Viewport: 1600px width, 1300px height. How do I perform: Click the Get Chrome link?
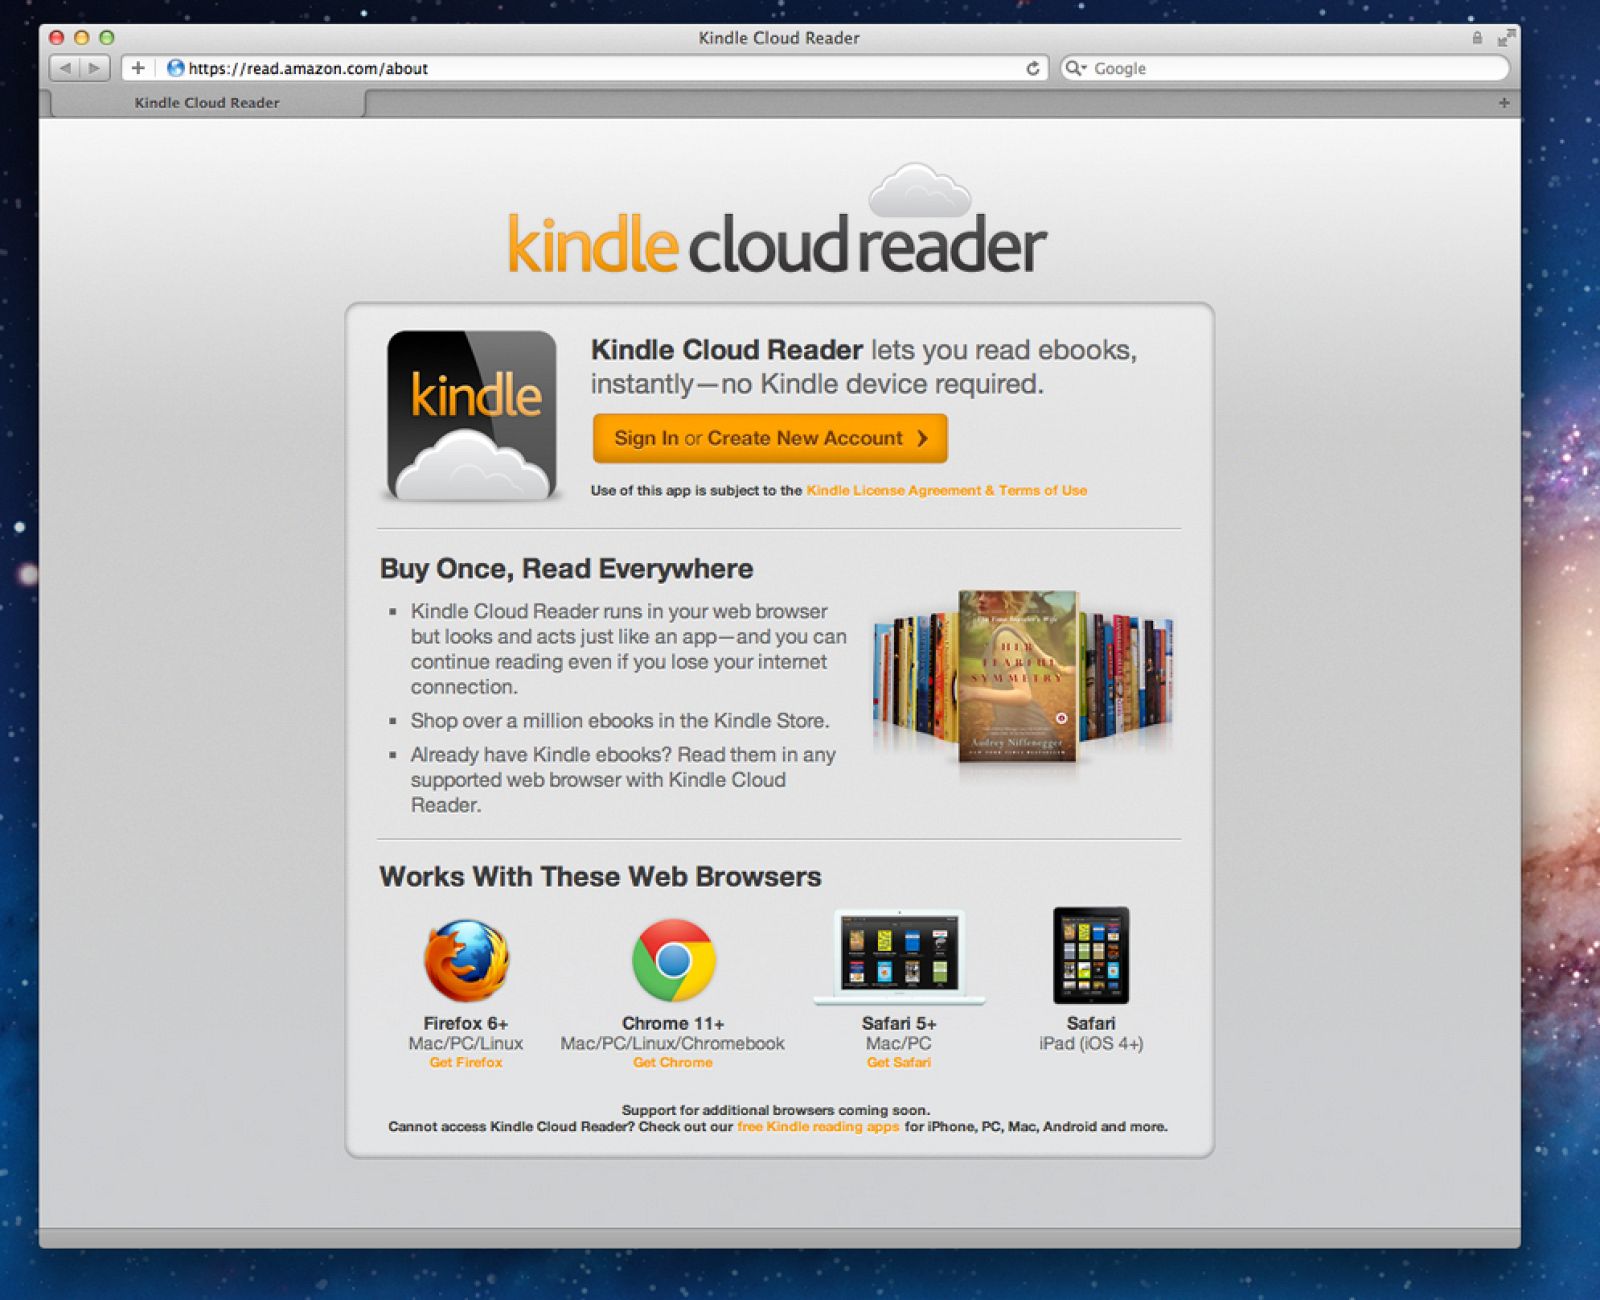[672, 1063]
